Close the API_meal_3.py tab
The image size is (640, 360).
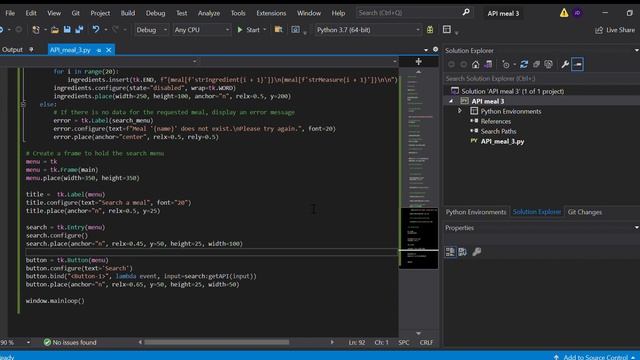coord(109,50)
